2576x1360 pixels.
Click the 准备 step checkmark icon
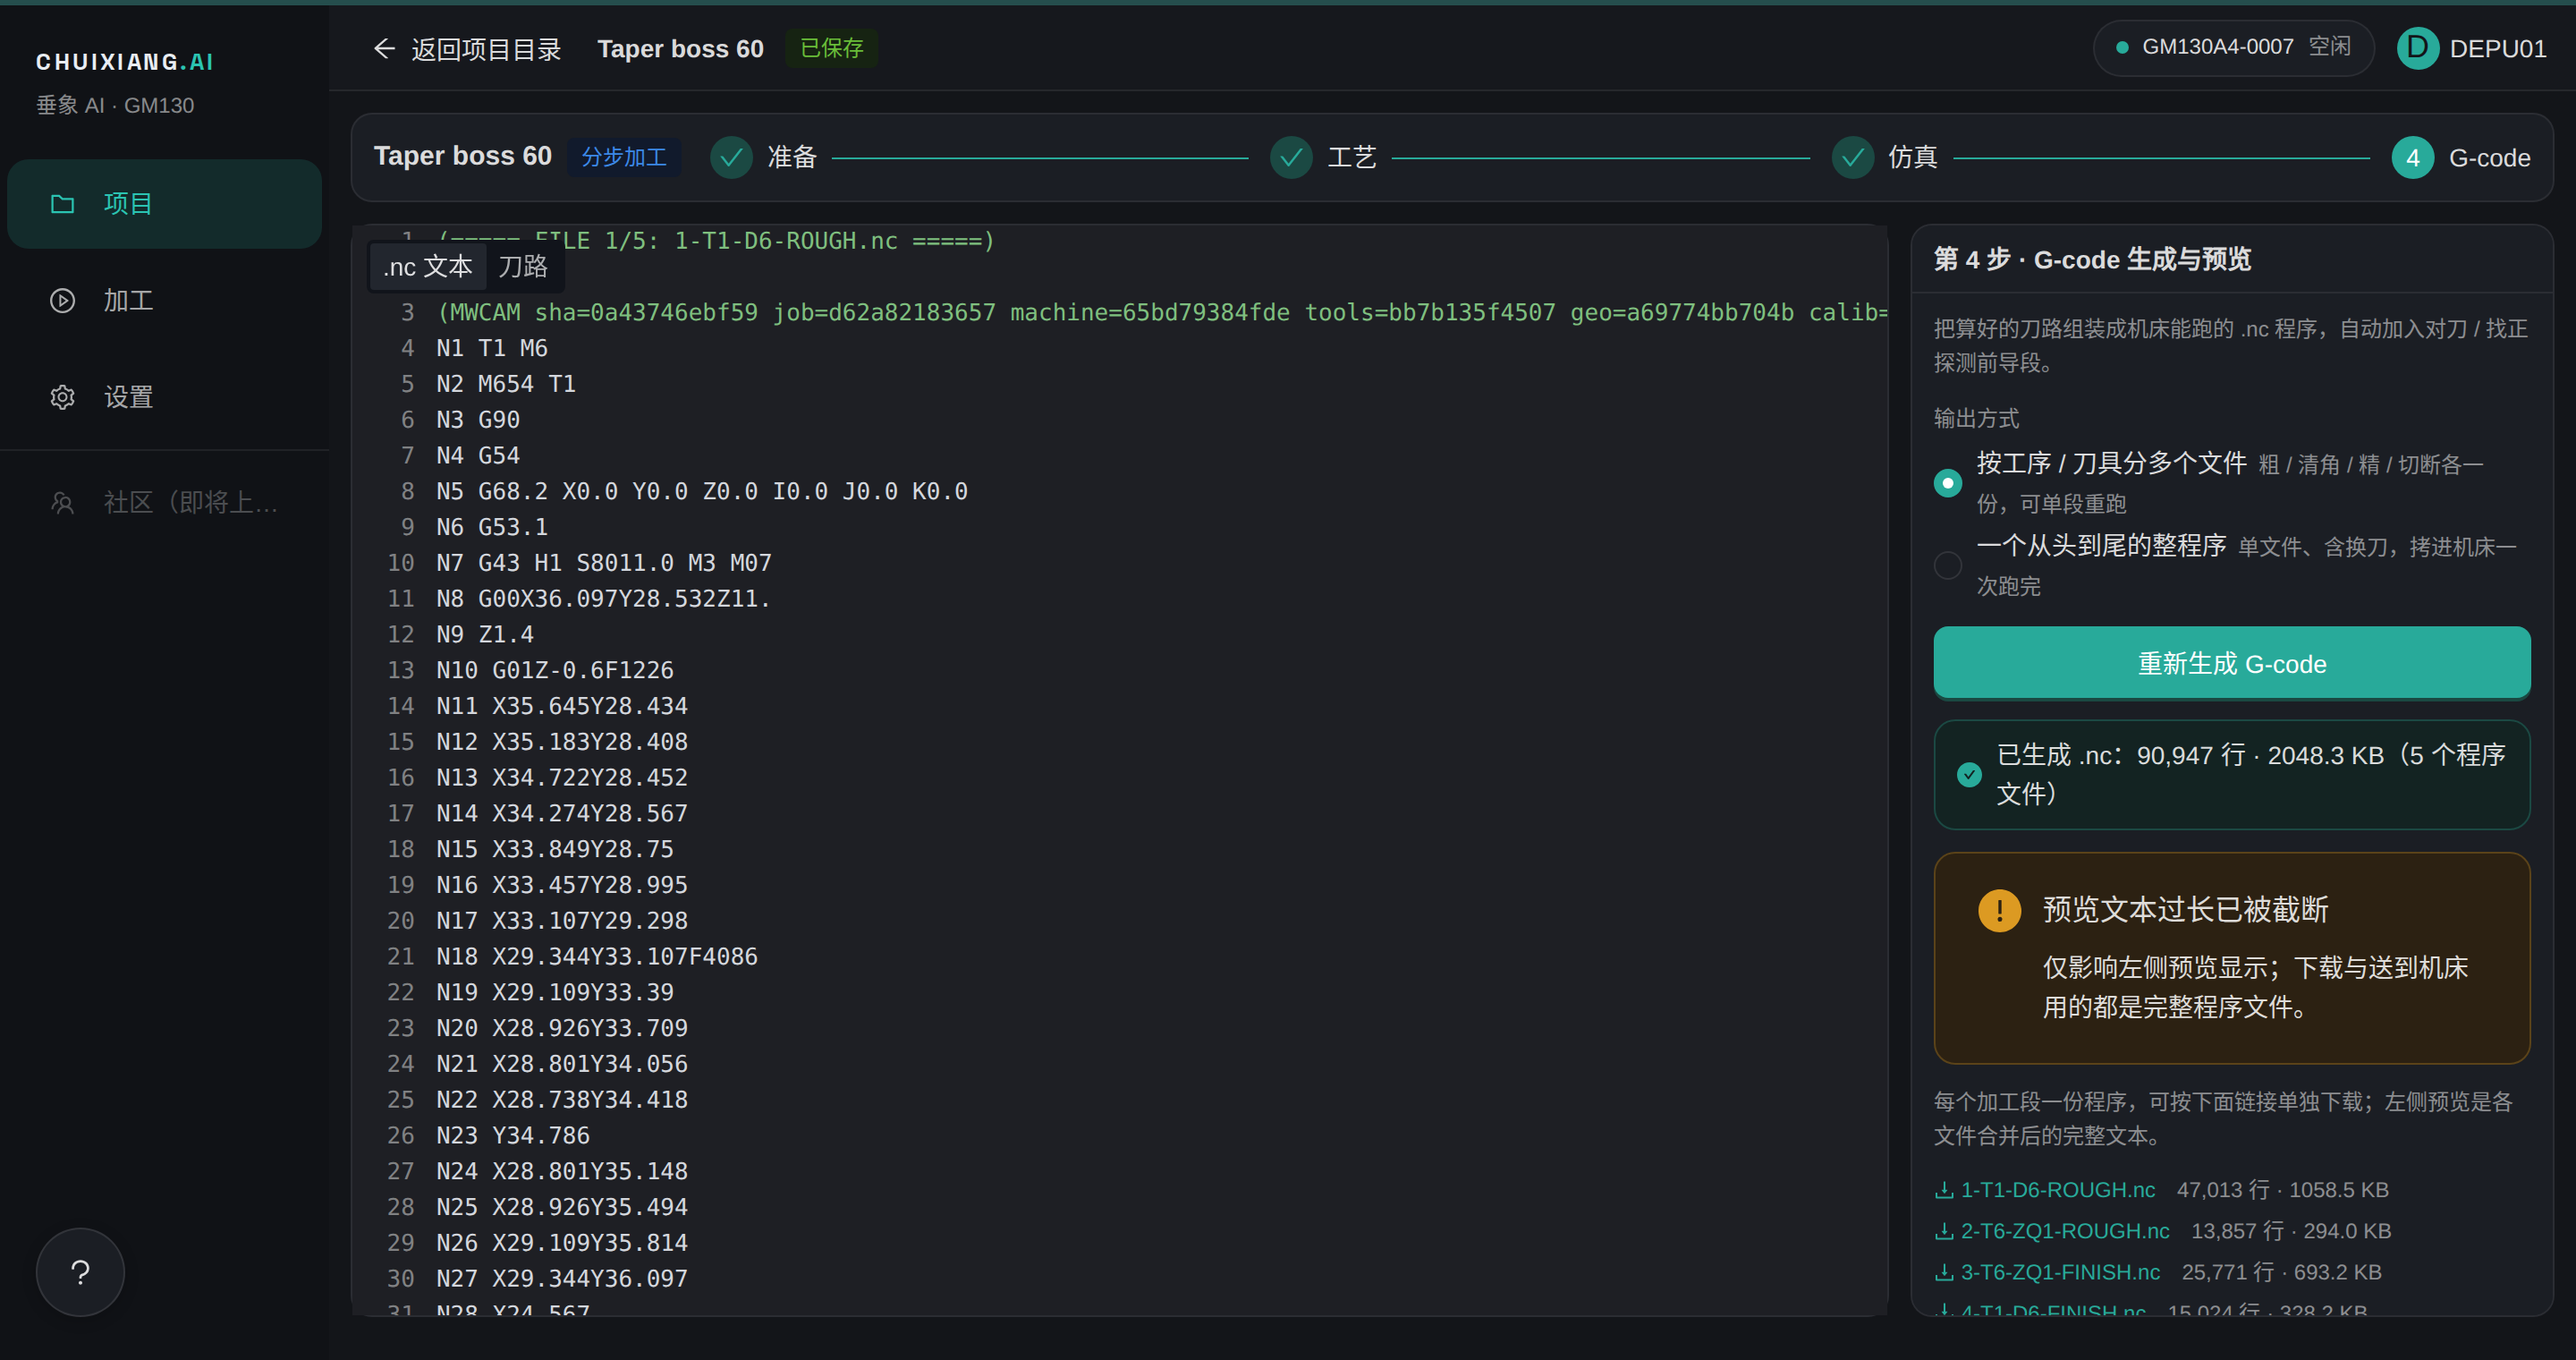(731, 158)
